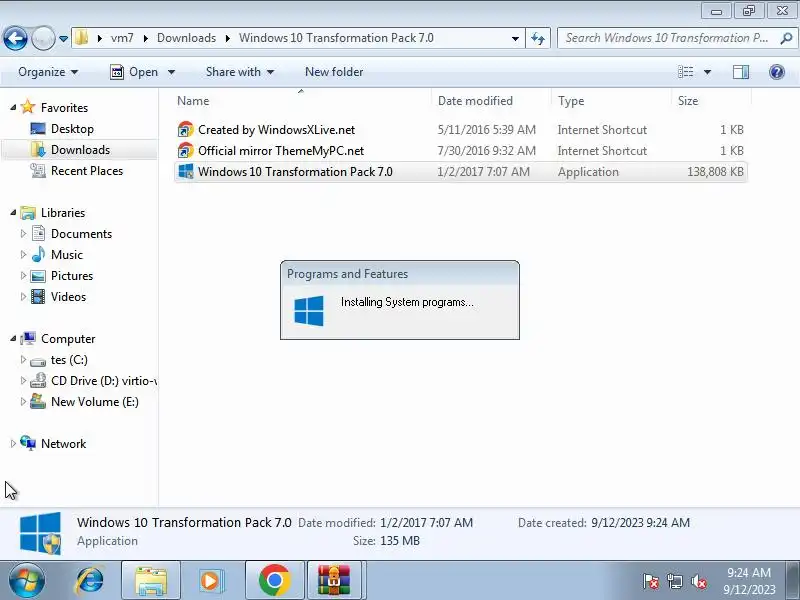Launch Internet Explorer from taskbar

click(x=89, y=581)
